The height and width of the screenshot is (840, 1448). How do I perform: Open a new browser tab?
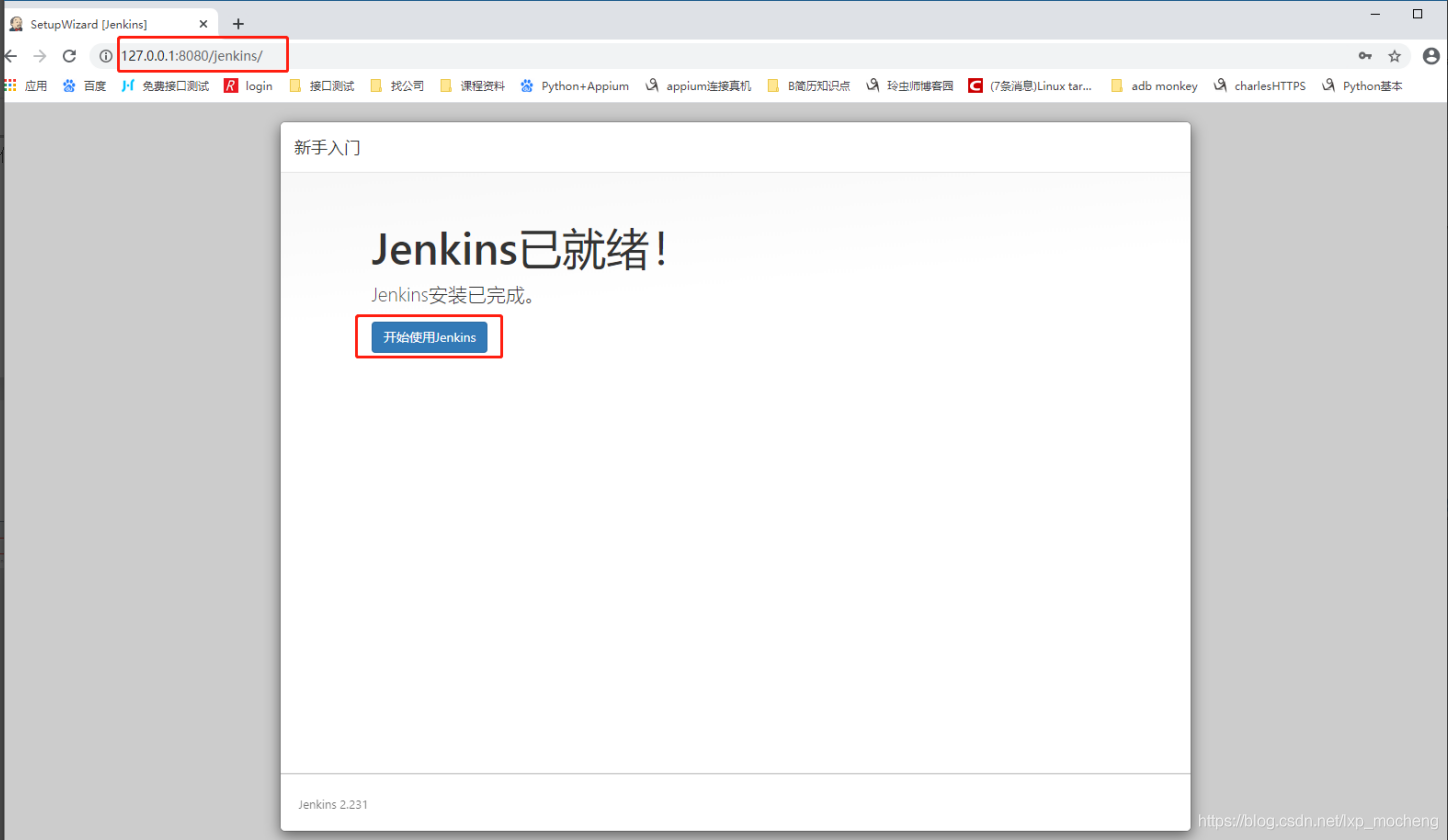[x=238, y=23]
